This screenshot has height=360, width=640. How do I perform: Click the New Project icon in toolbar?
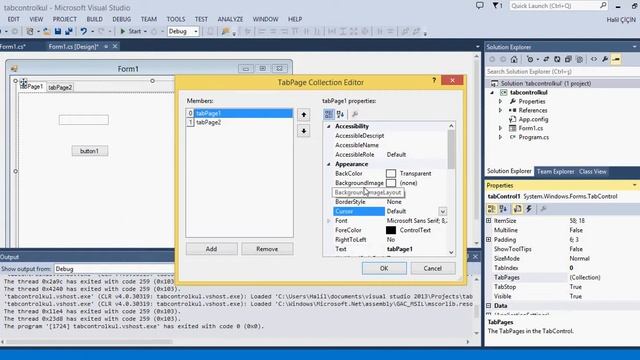click(30, 31)
